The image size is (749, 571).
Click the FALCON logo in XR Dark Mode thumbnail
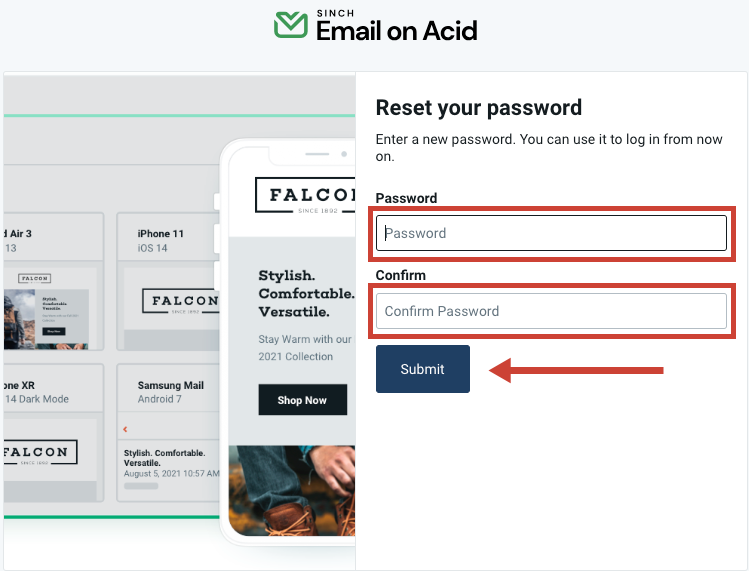[37, 452]
